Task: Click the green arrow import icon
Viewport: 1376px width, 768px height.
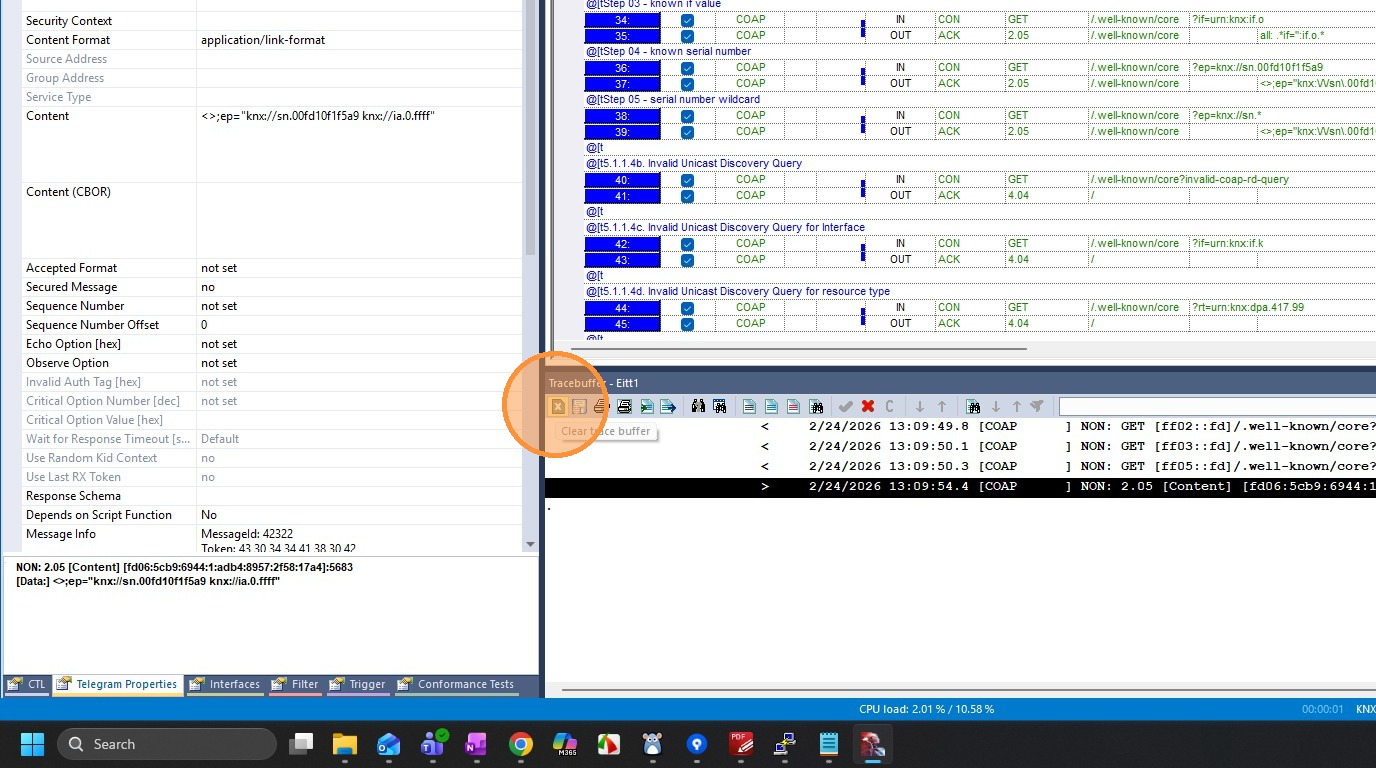Action: coord(647,406)
